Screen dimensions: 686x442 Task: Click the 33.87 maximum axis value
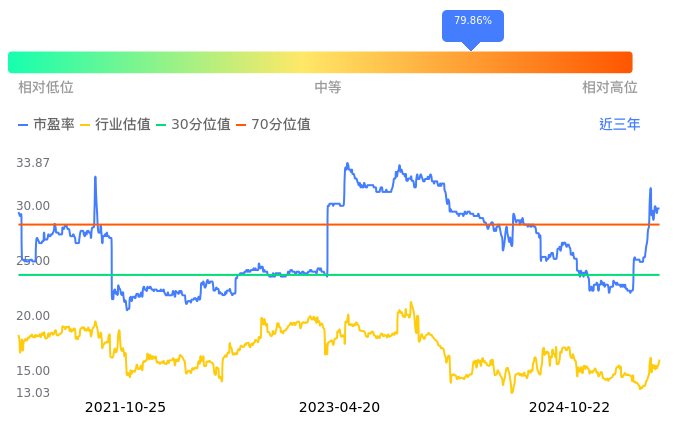pyautogui.click(x=33, y=163)
